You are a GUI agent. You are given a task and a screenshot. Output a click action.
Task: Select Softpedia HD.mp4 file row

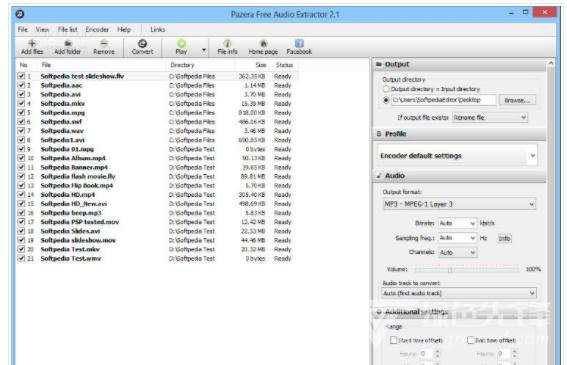click(x=157, y=195)
